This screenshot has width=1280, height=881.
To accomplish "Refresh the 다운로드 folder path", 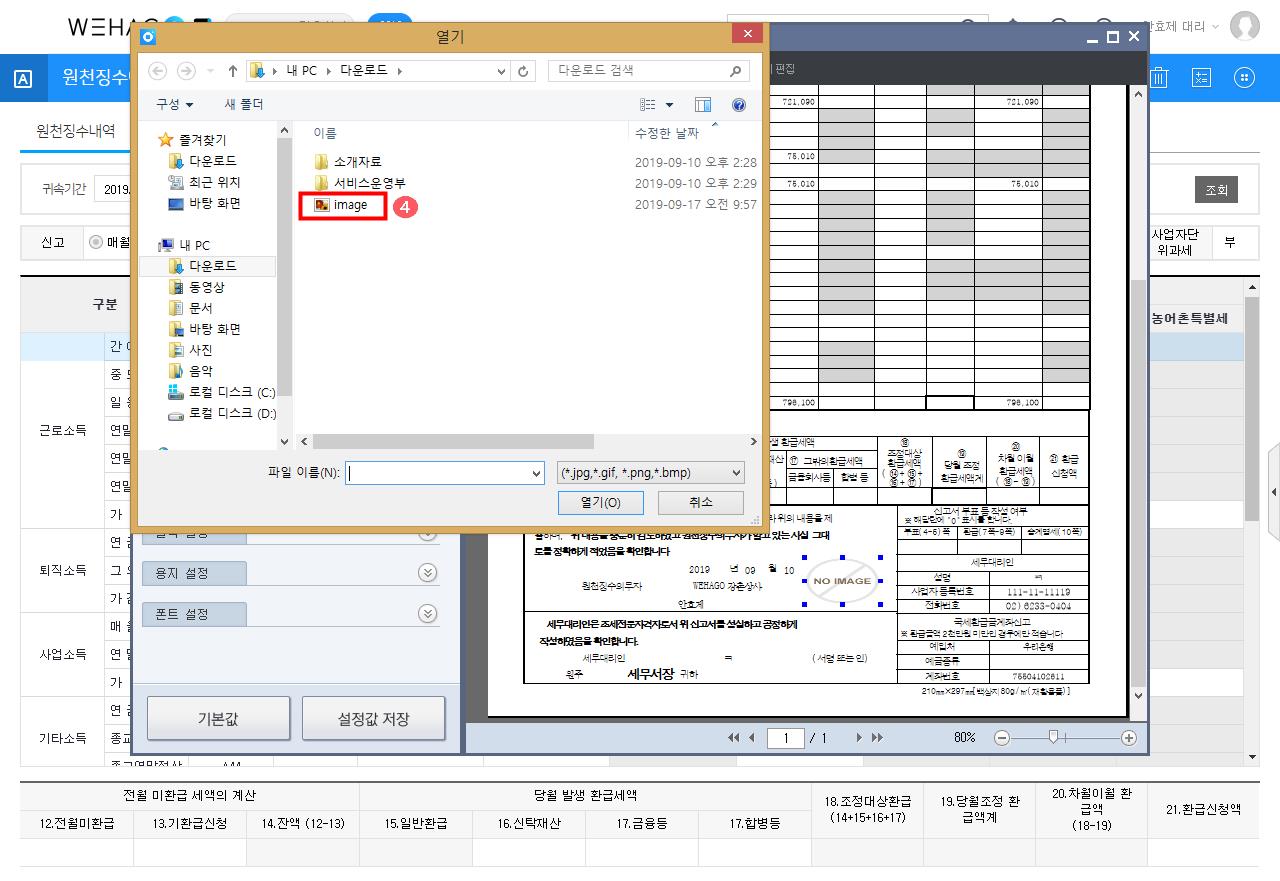I will click(523, 71).
